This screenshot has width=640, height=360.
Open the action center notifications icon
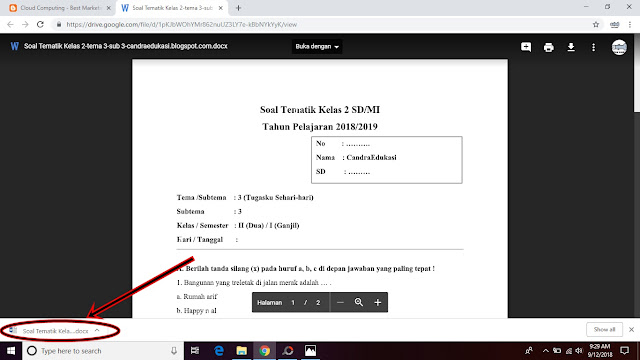pyautogui.click(x=624, y=351)
